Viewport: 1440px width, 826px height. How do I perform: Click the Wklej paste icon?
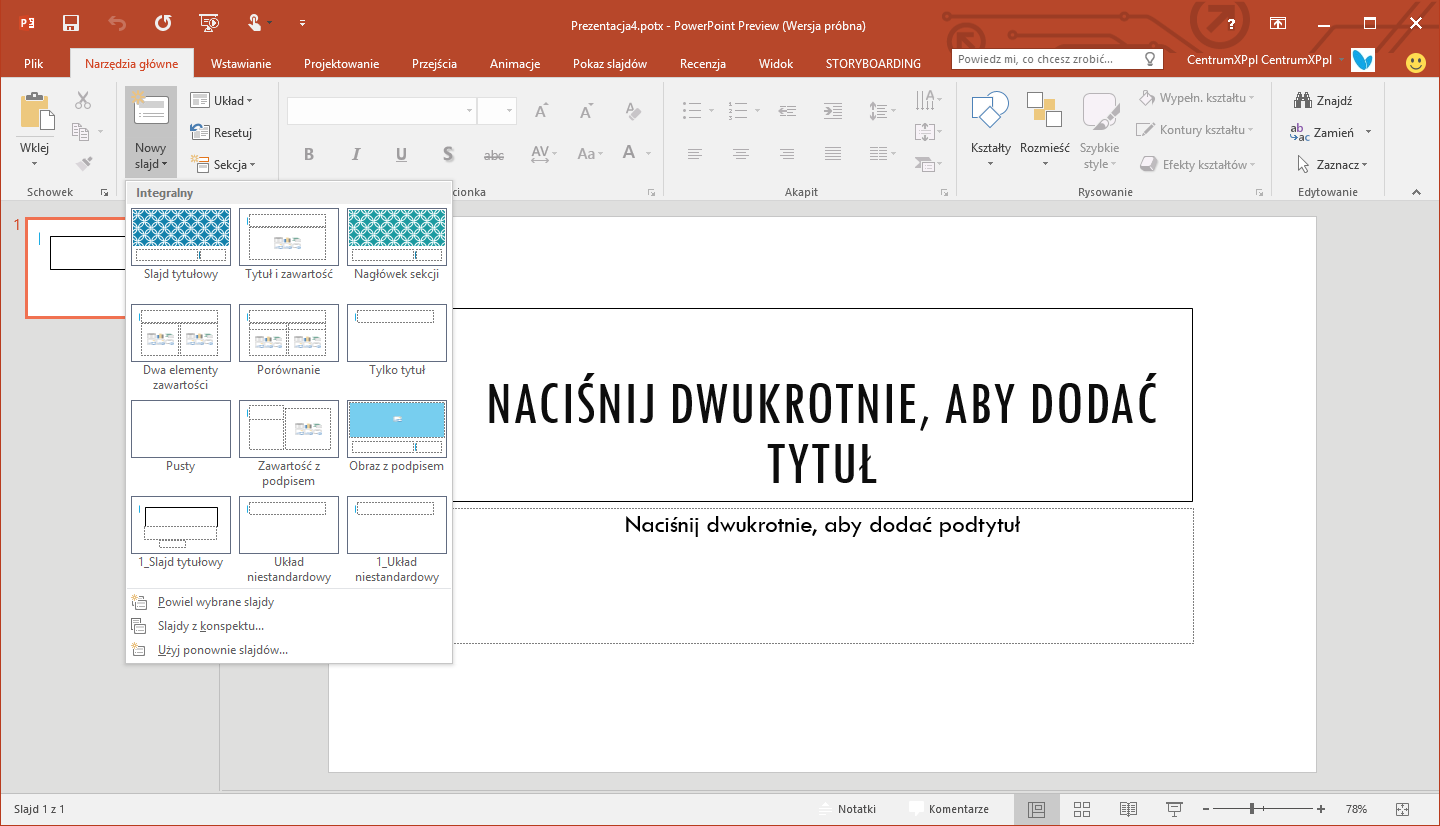point(36,111)
